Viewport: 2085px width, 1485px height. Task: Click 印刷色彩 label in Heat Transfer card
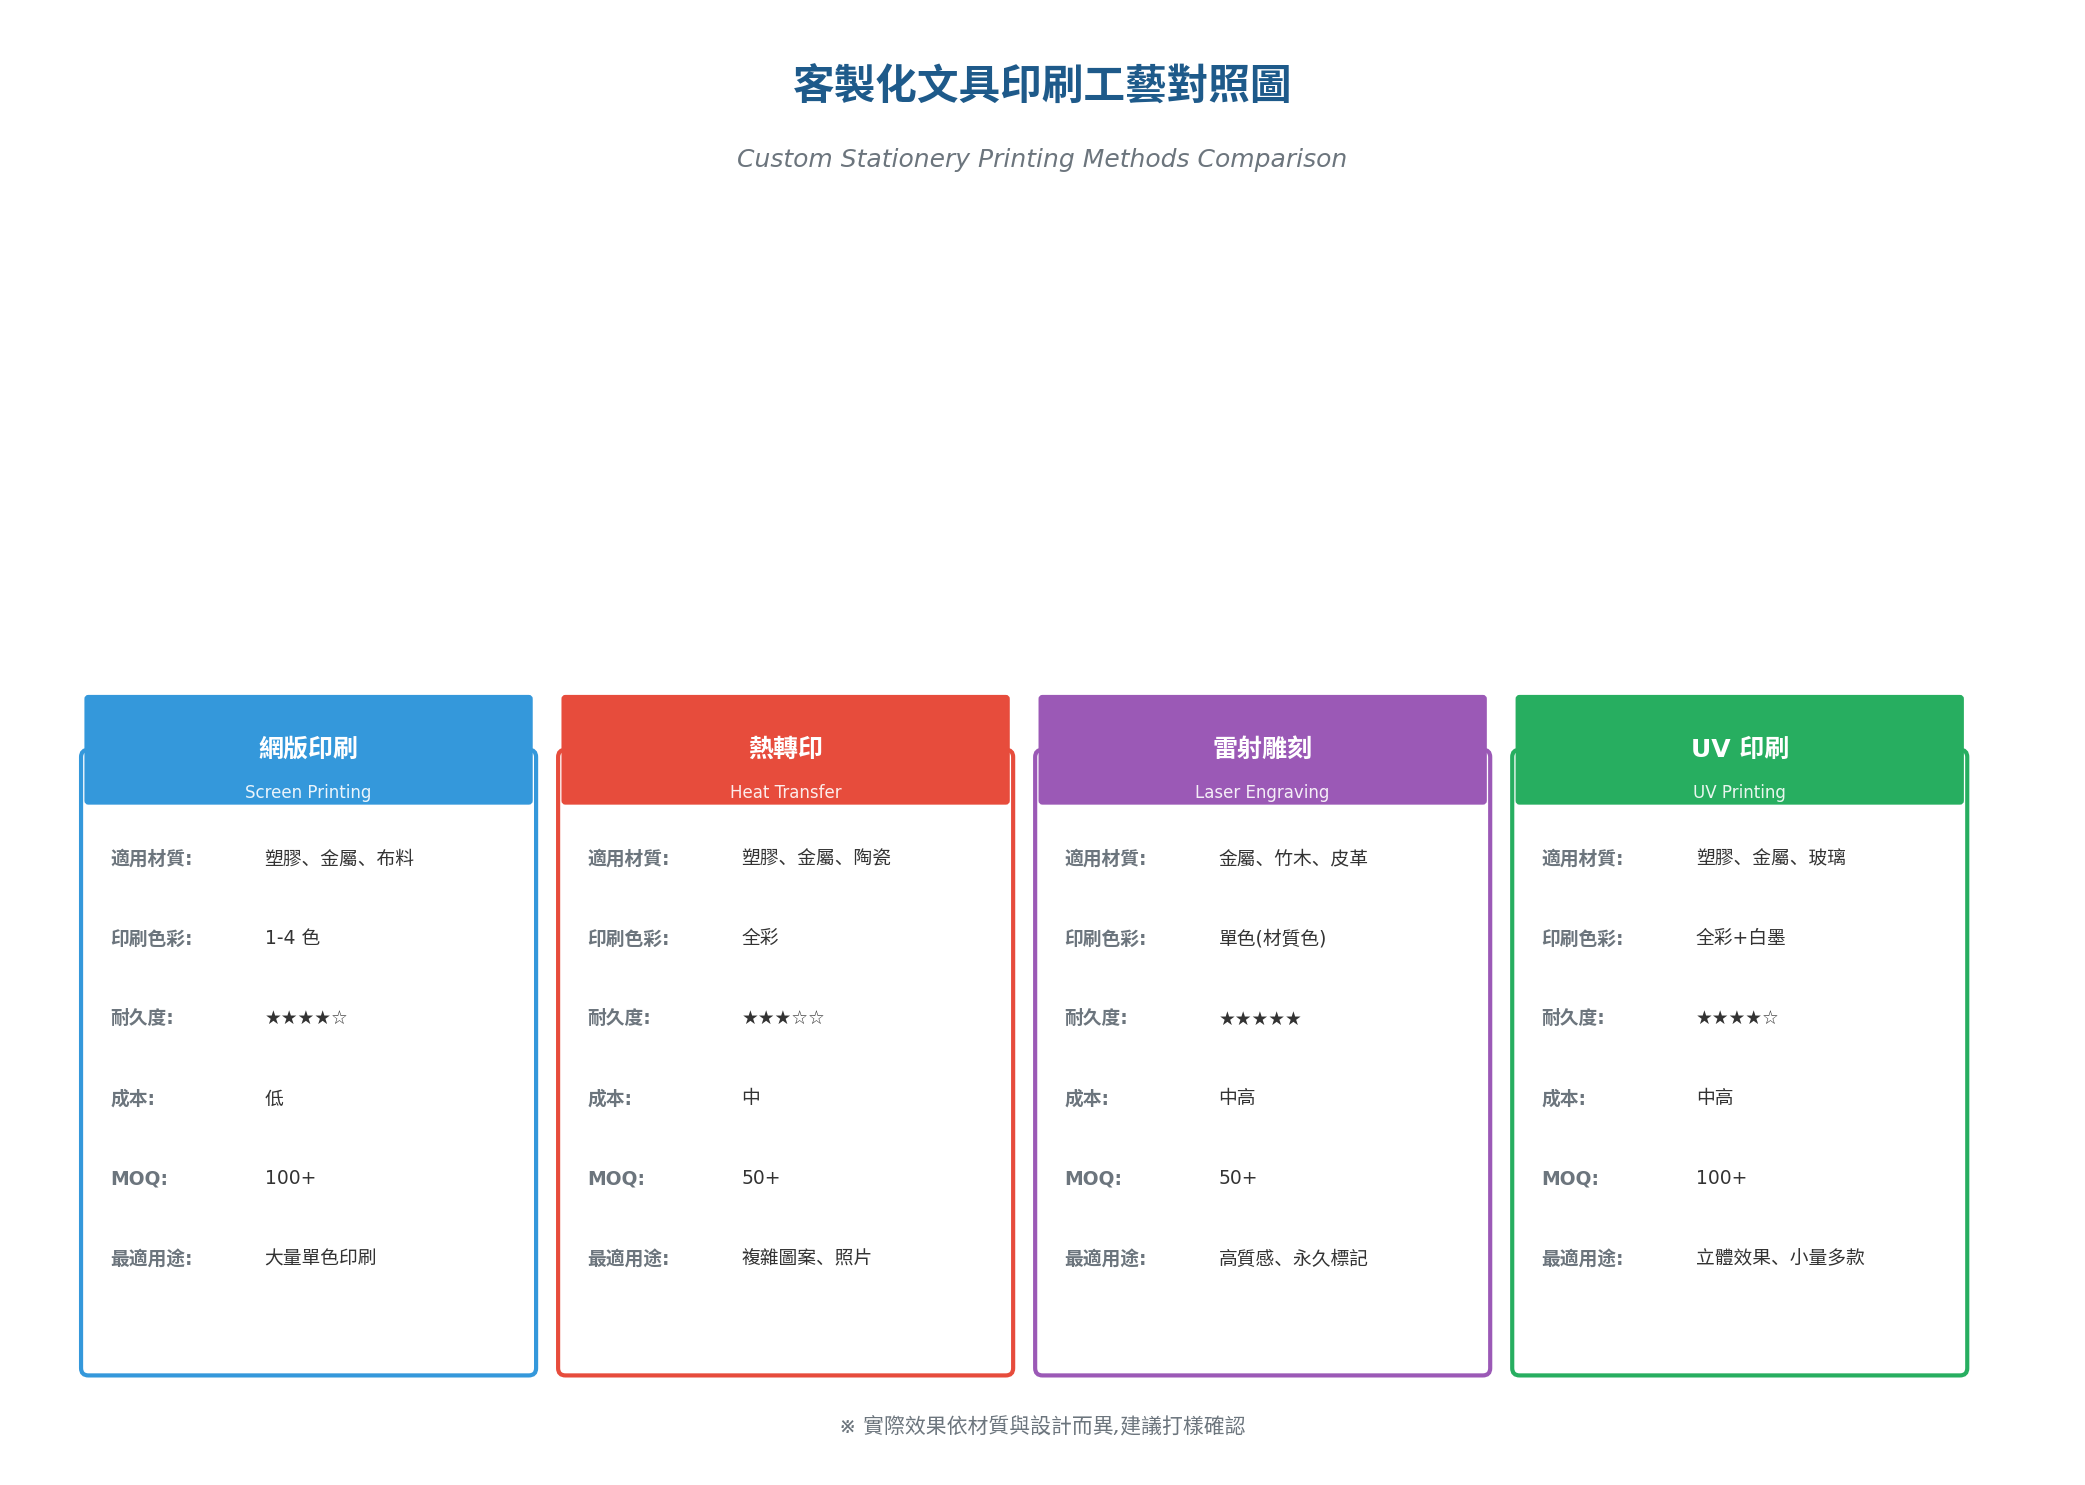[628, 938]
